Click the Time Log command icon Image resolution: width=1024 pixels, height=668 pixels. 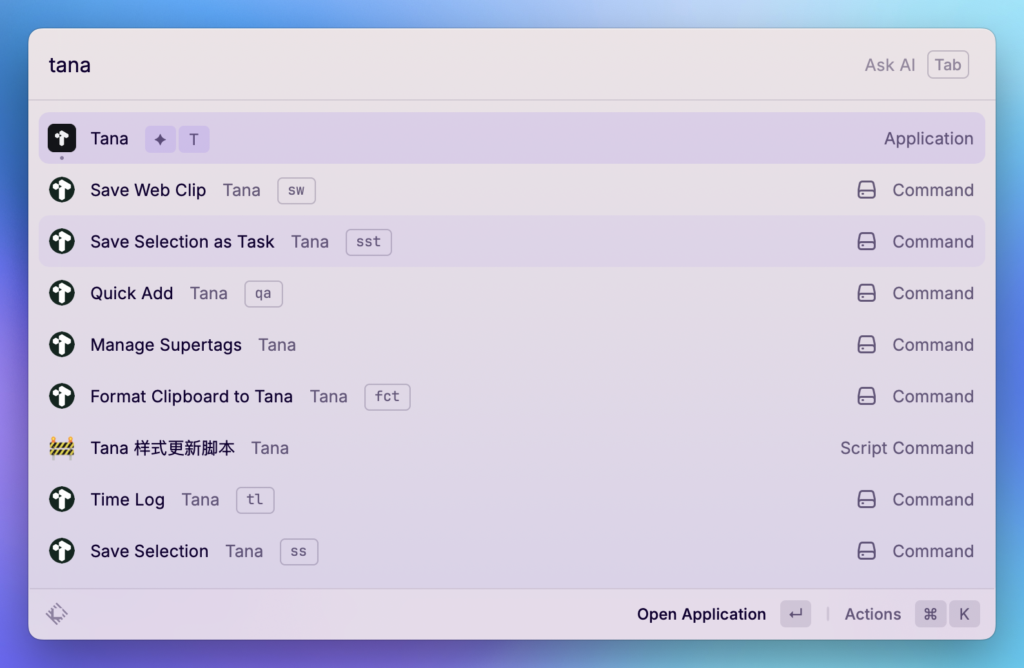click(62, 500)
